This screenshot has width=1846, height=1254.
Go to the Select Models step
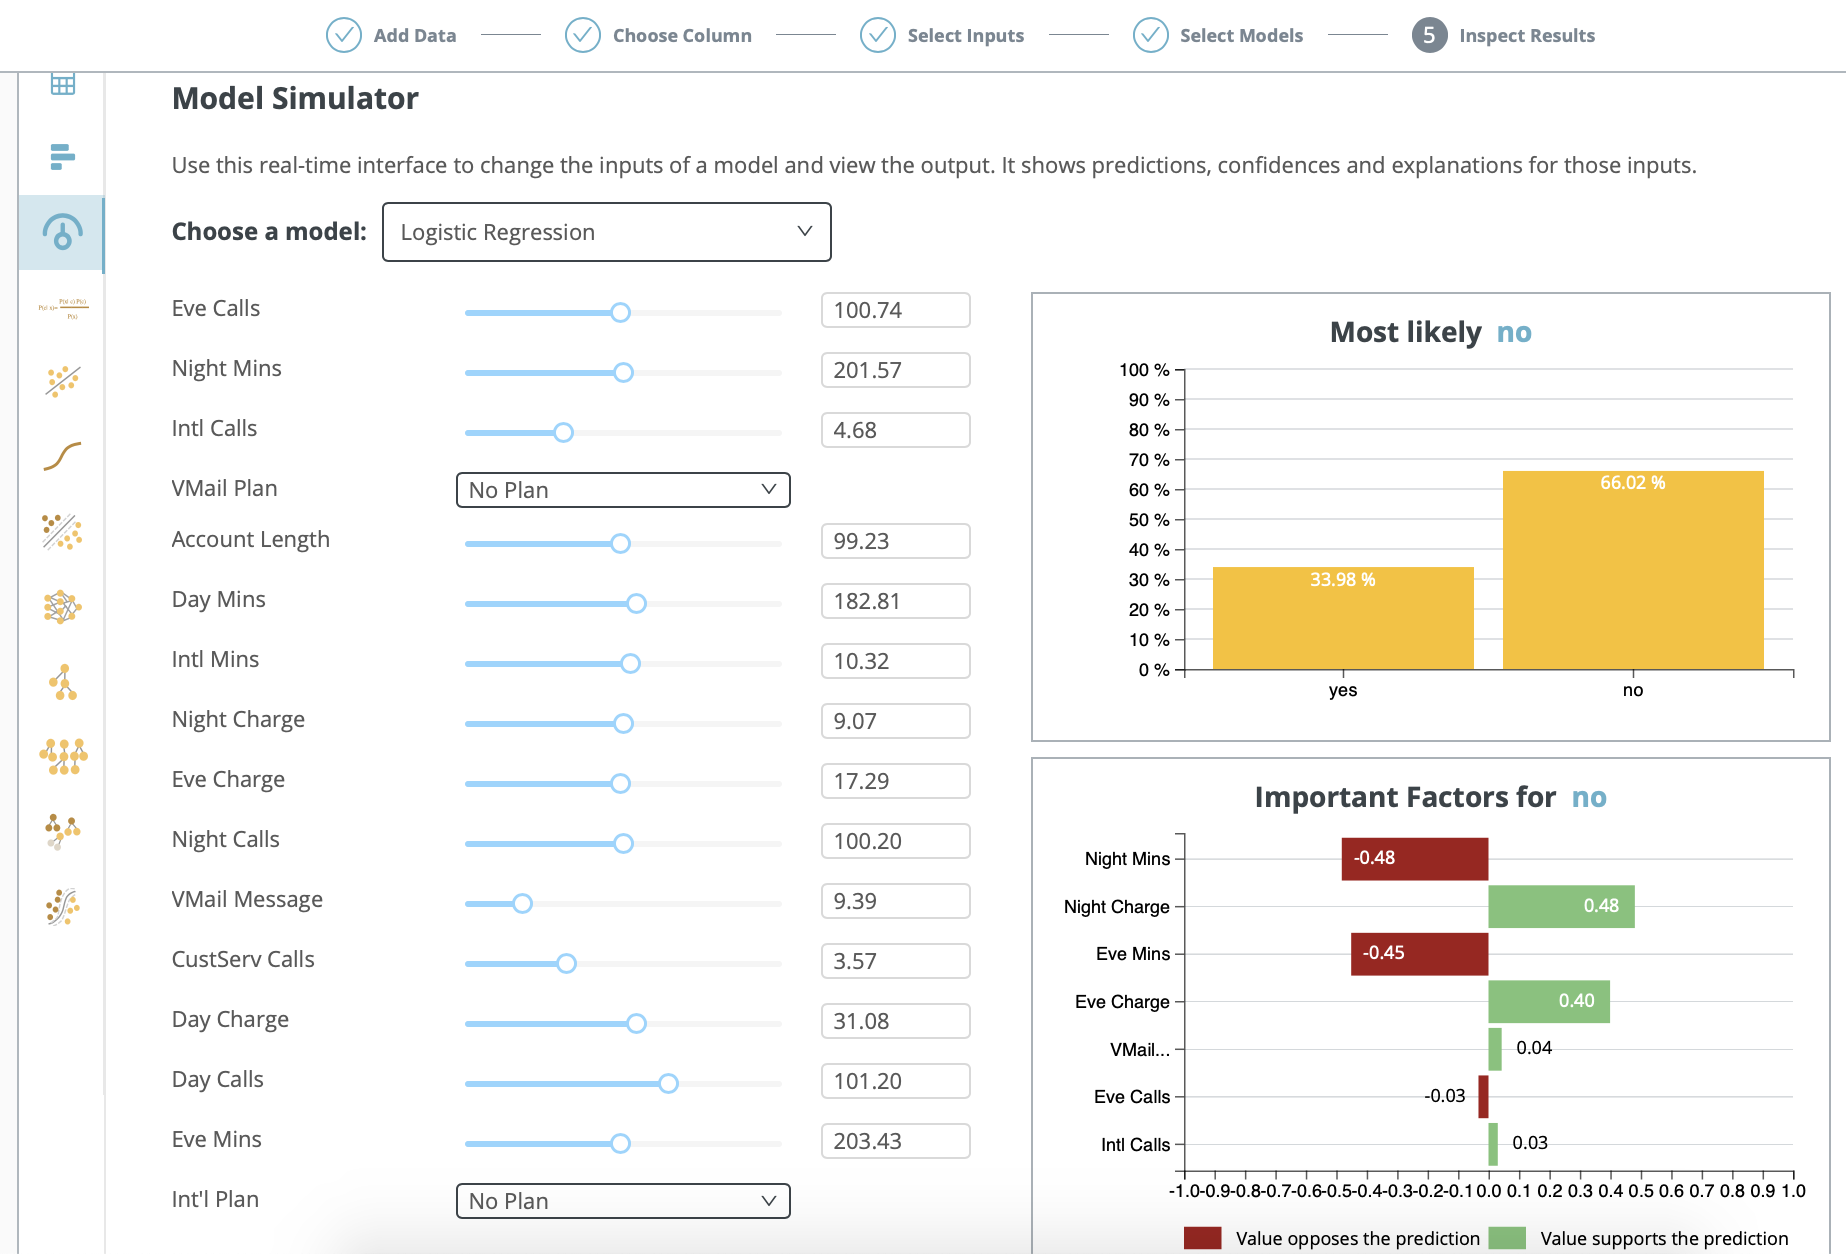click(x=1218, y=36)
